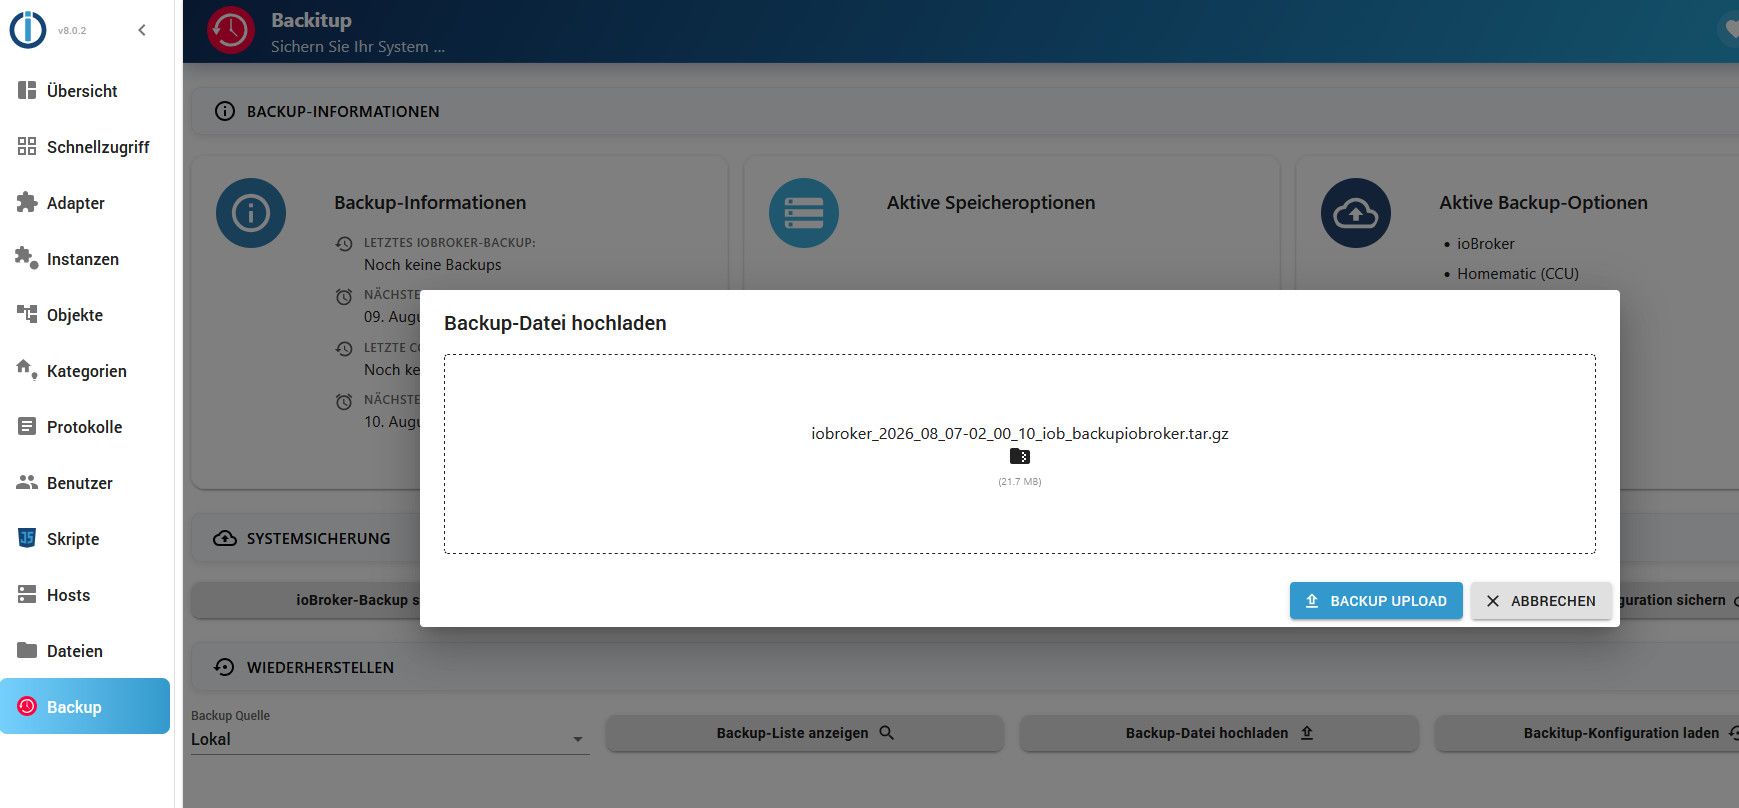
Task: Click the archive file icon in dropzone
Action: pos(1020,456)
